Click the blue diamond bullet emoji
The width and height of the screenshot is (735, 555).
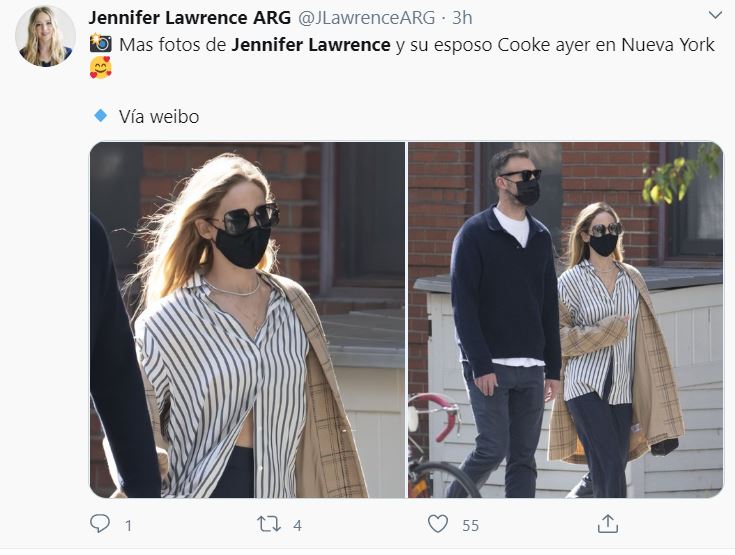click(x=100, y=115)
